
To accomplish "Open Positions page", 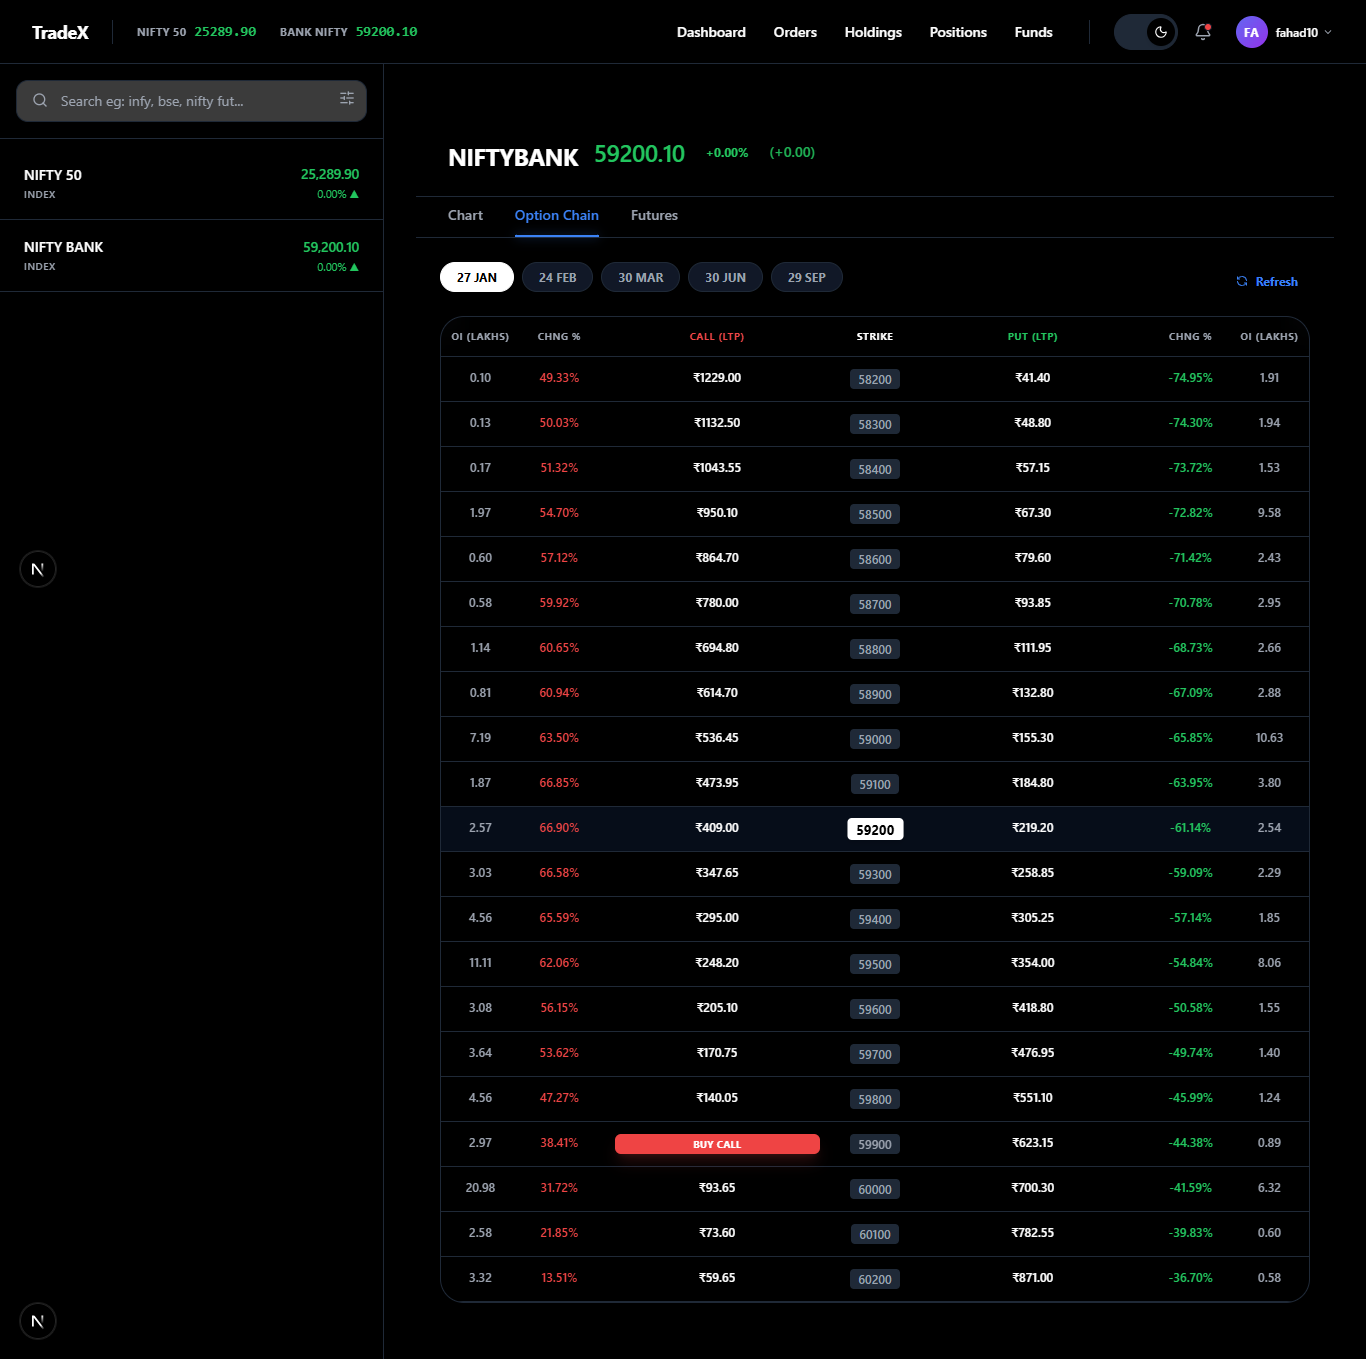I will coord(958,32).
